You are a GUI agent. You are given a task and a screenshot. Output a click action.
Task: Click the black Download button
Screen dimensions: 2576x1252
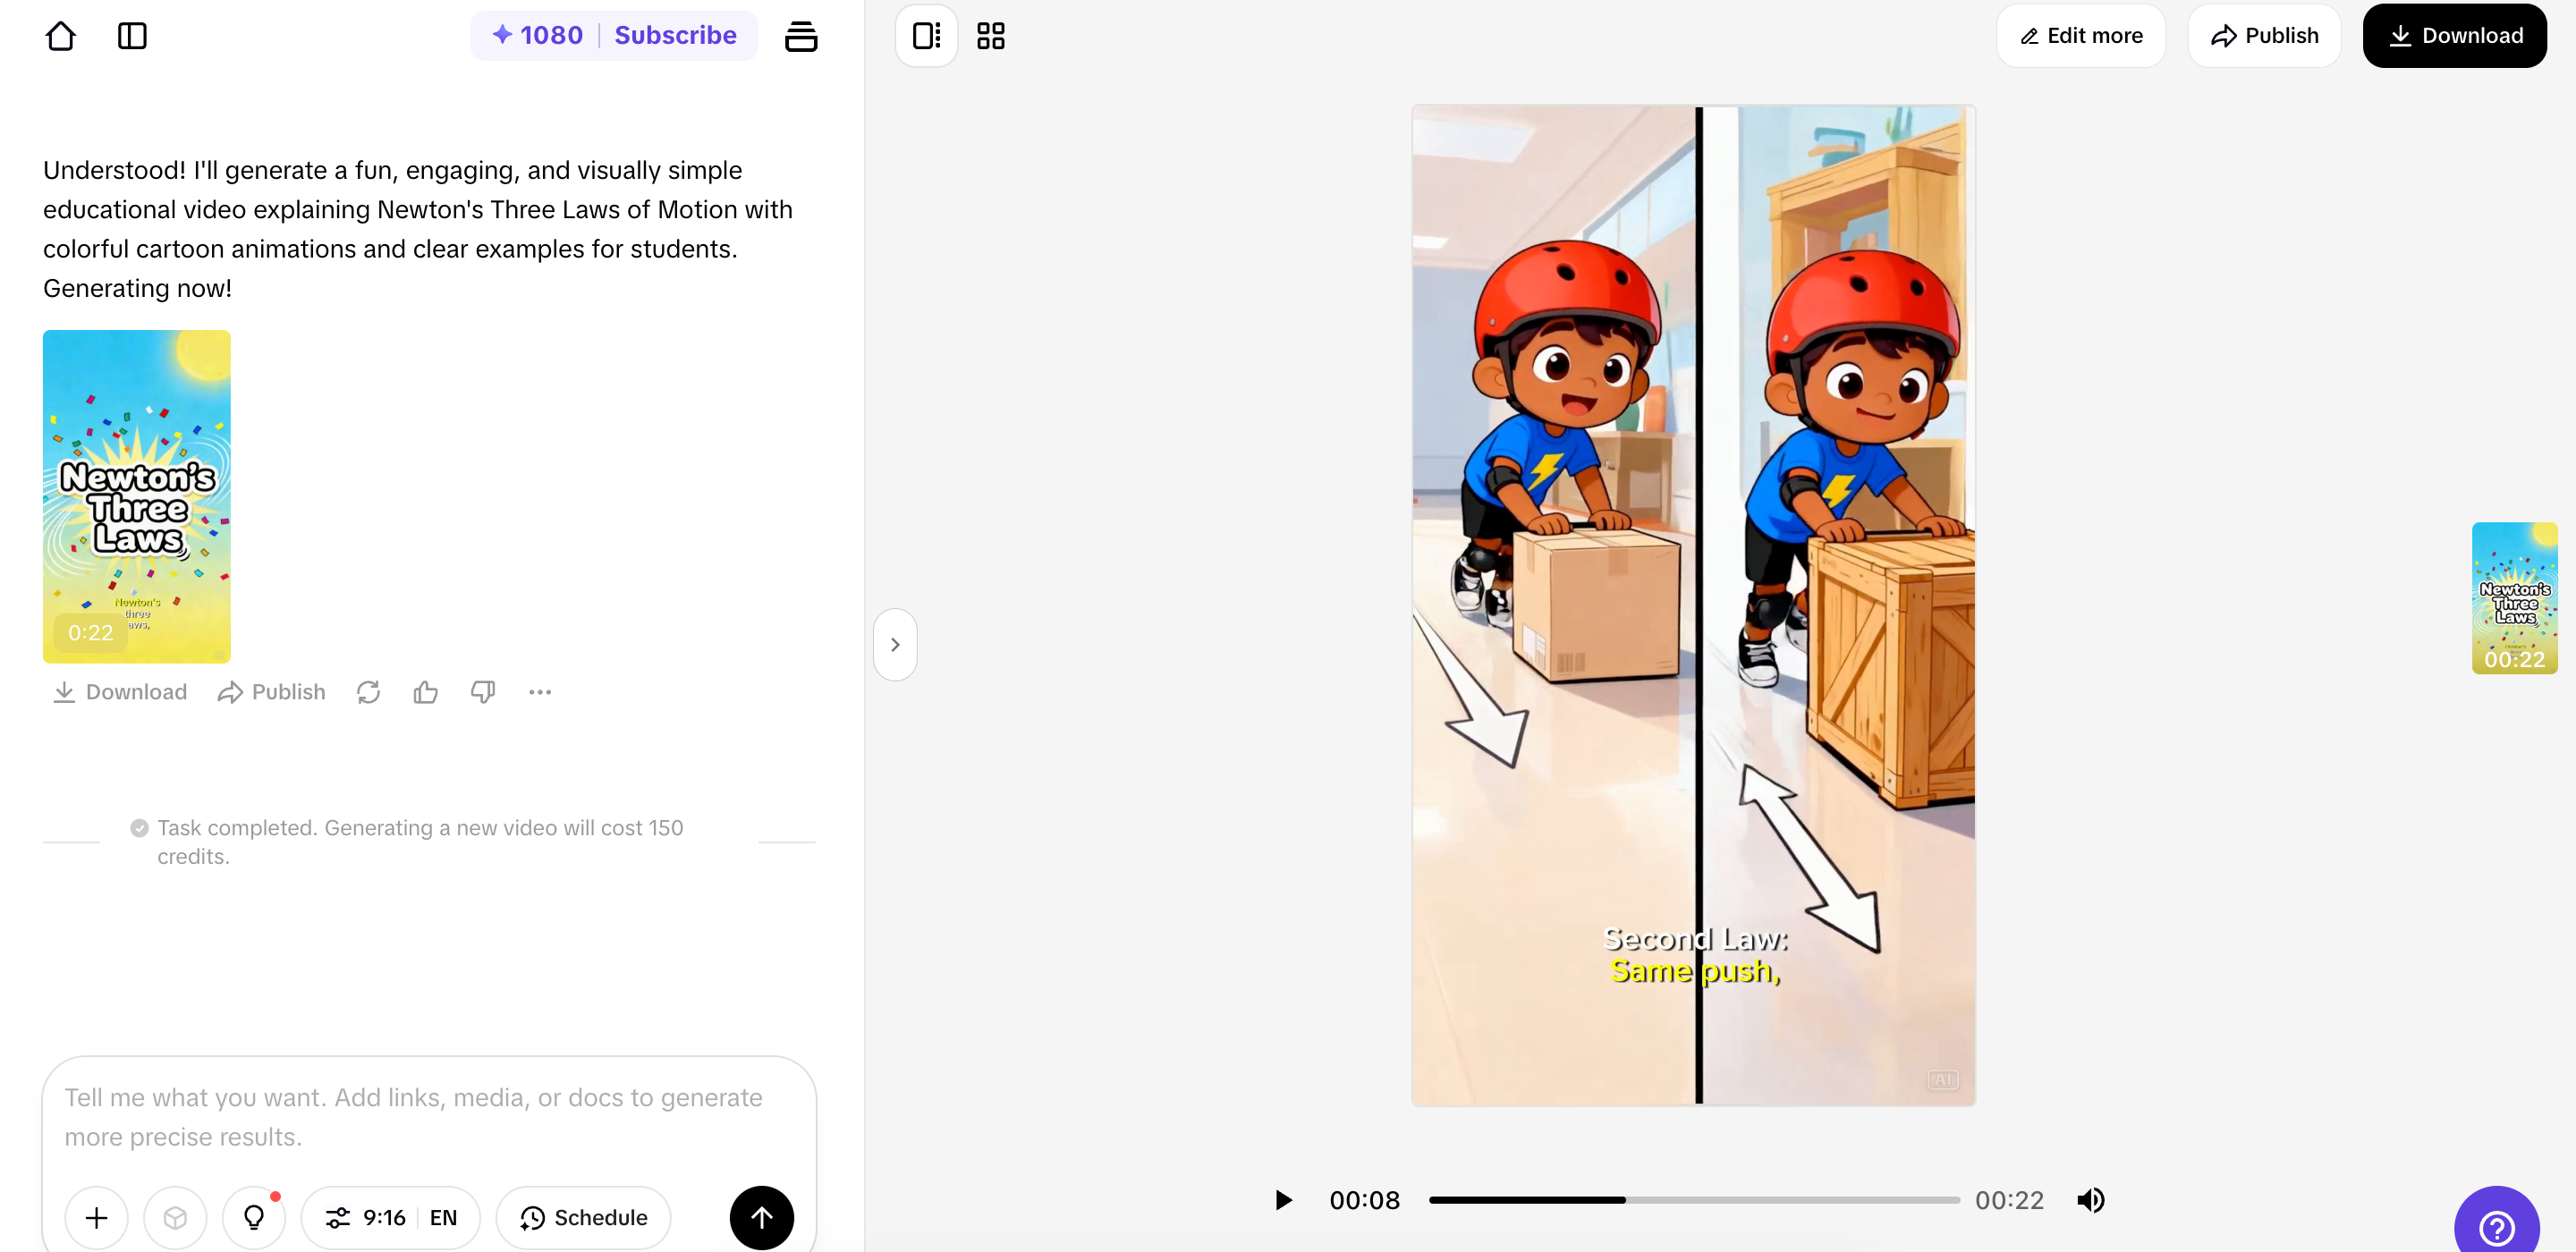[2454, 36]
